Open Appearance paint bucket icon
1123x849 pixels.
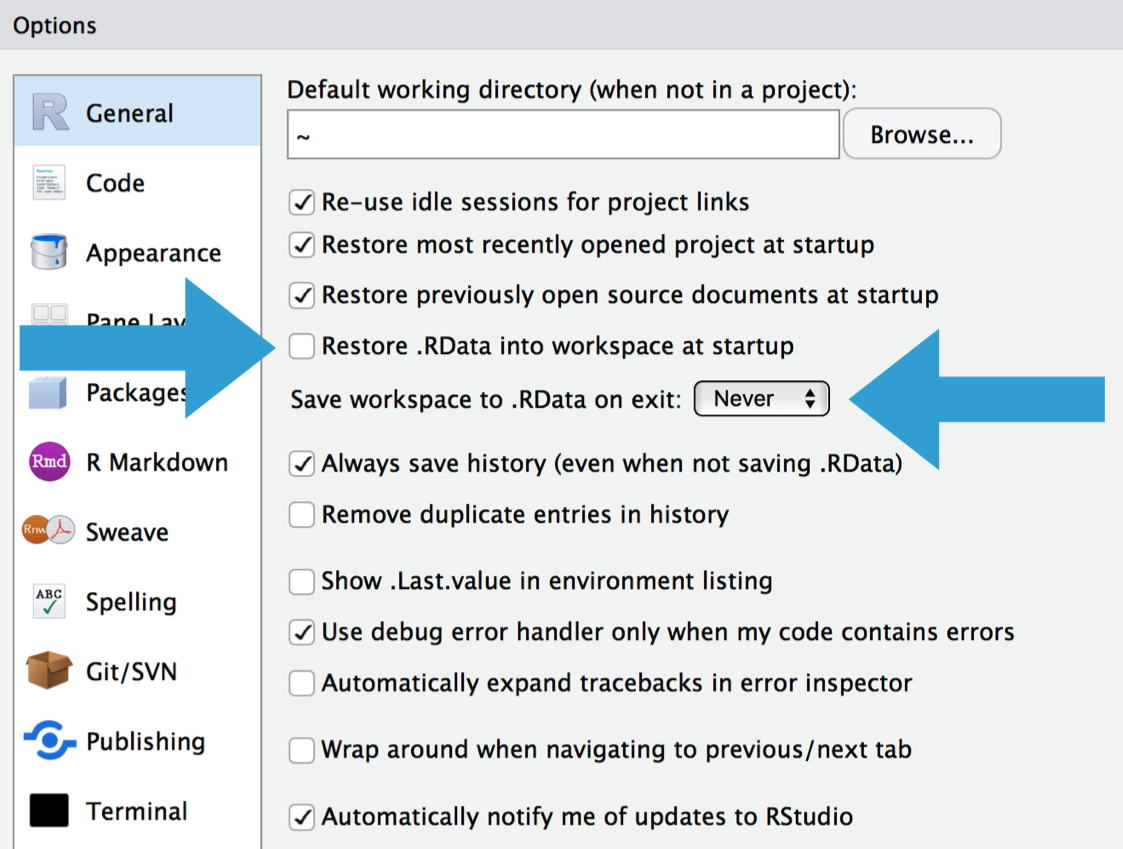click(49, 251)
